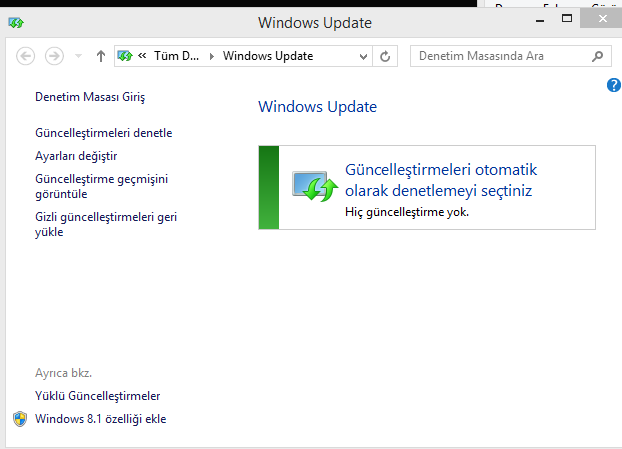The height and width of the screenshot is (449, 622).
Task: Expand the breadcrumb arrow after 'Tüm D...'
Action: point(212,56)
